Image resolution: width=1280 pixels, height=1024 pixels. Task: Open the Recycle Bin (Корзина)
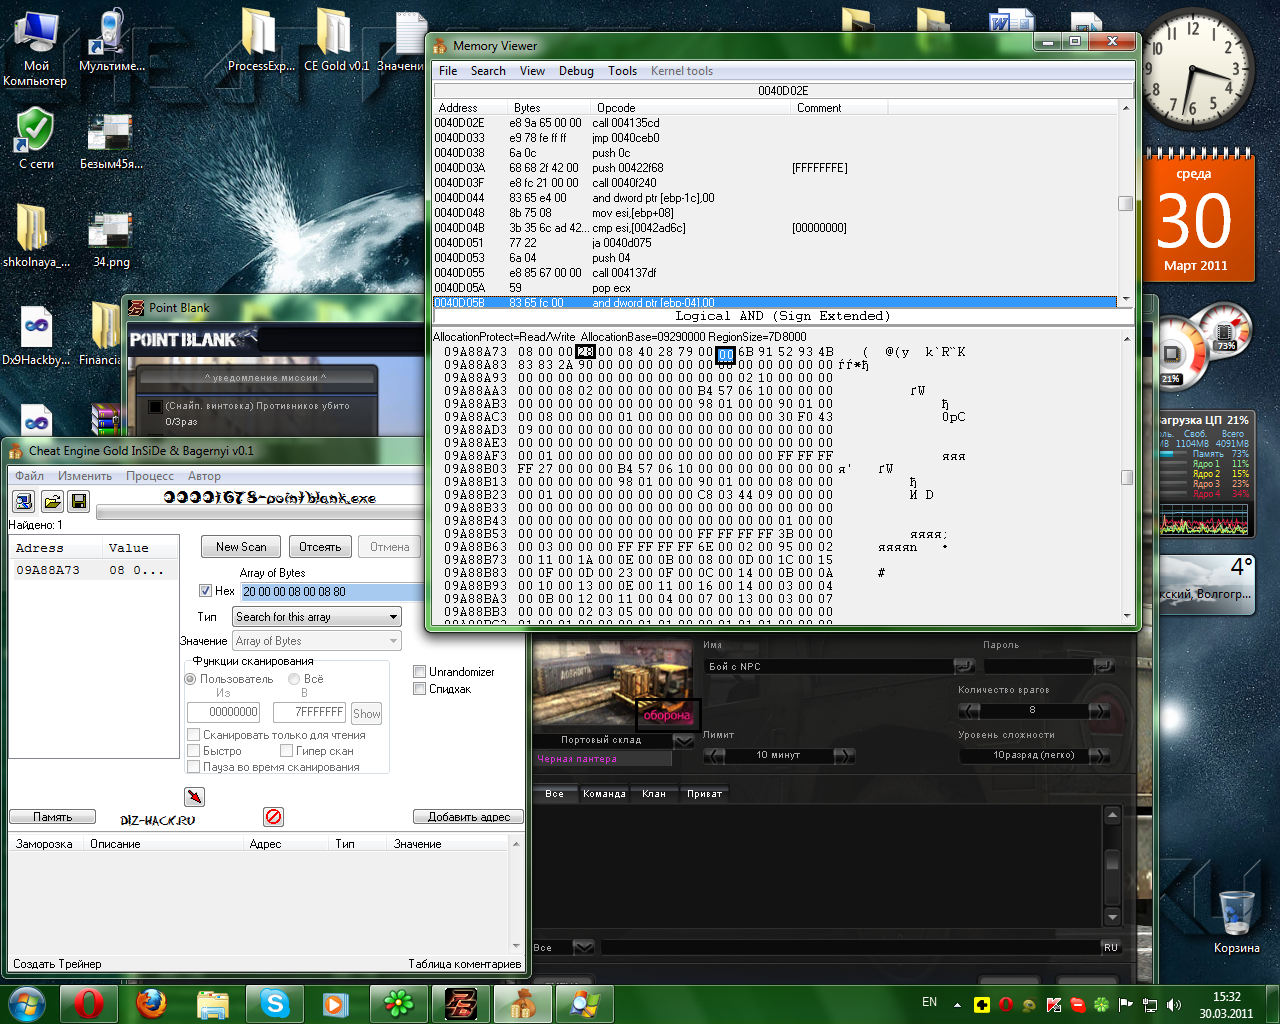[x=1237, y=920]
